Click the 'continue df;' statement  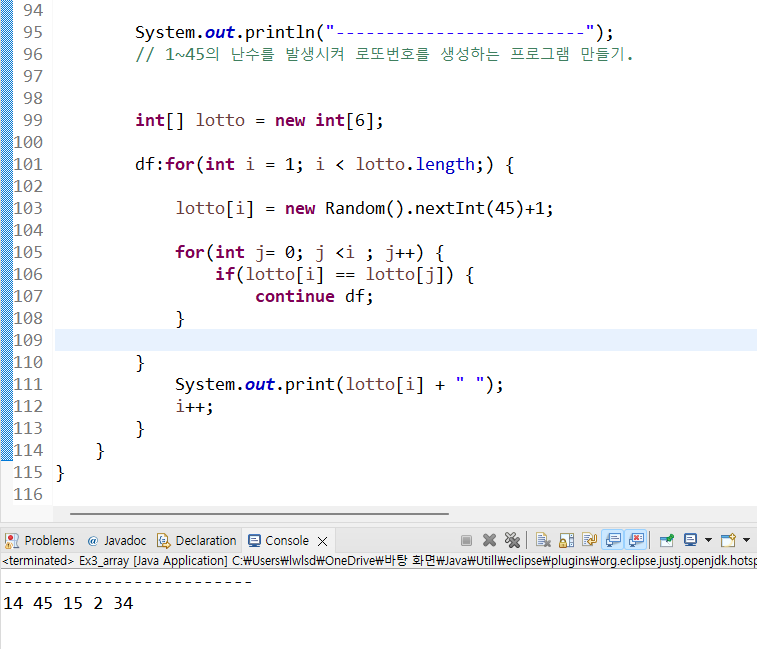[314, 296]
